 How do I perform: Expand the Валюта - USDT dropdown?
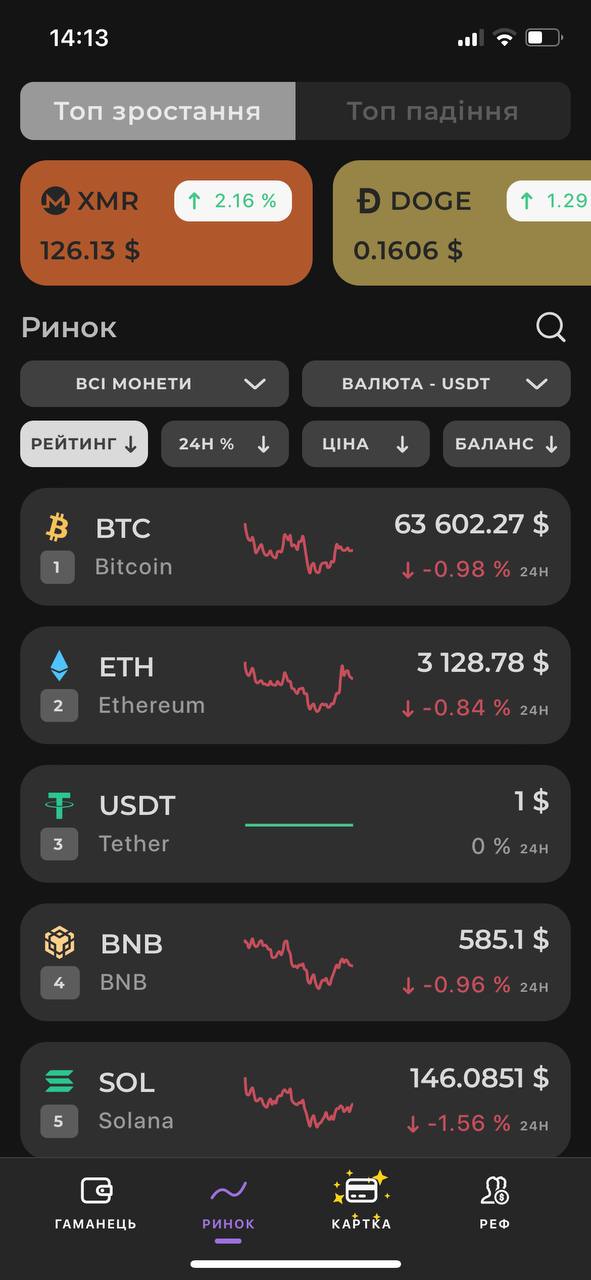click(x=436, y=384)
